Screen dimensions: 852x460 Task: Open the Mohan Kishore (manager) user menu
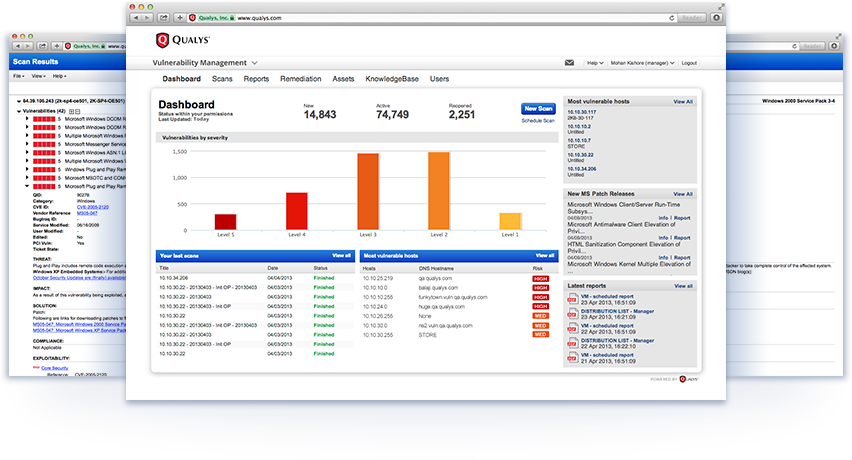[x=642, y=63]
